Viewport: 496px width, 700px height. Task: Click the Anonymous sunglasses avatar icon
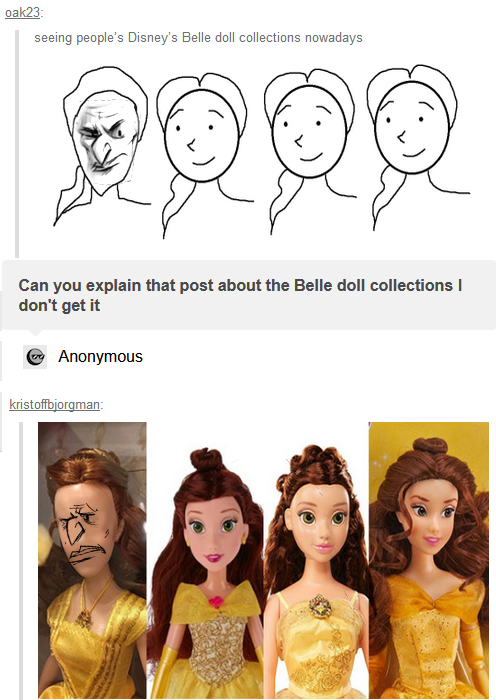pyautogui.click(x=35, y=357)
